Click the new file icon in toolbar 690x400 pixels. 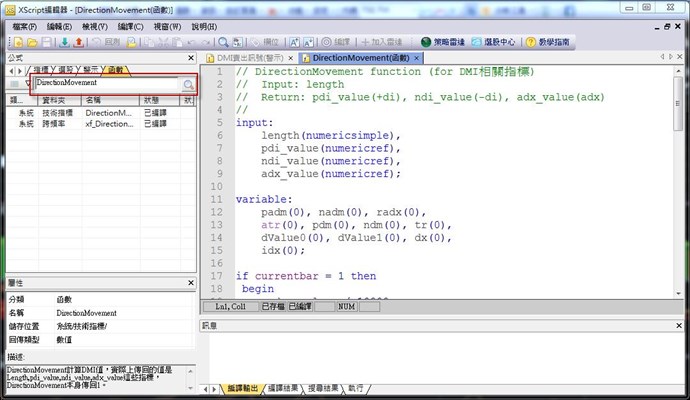point(17,42)
